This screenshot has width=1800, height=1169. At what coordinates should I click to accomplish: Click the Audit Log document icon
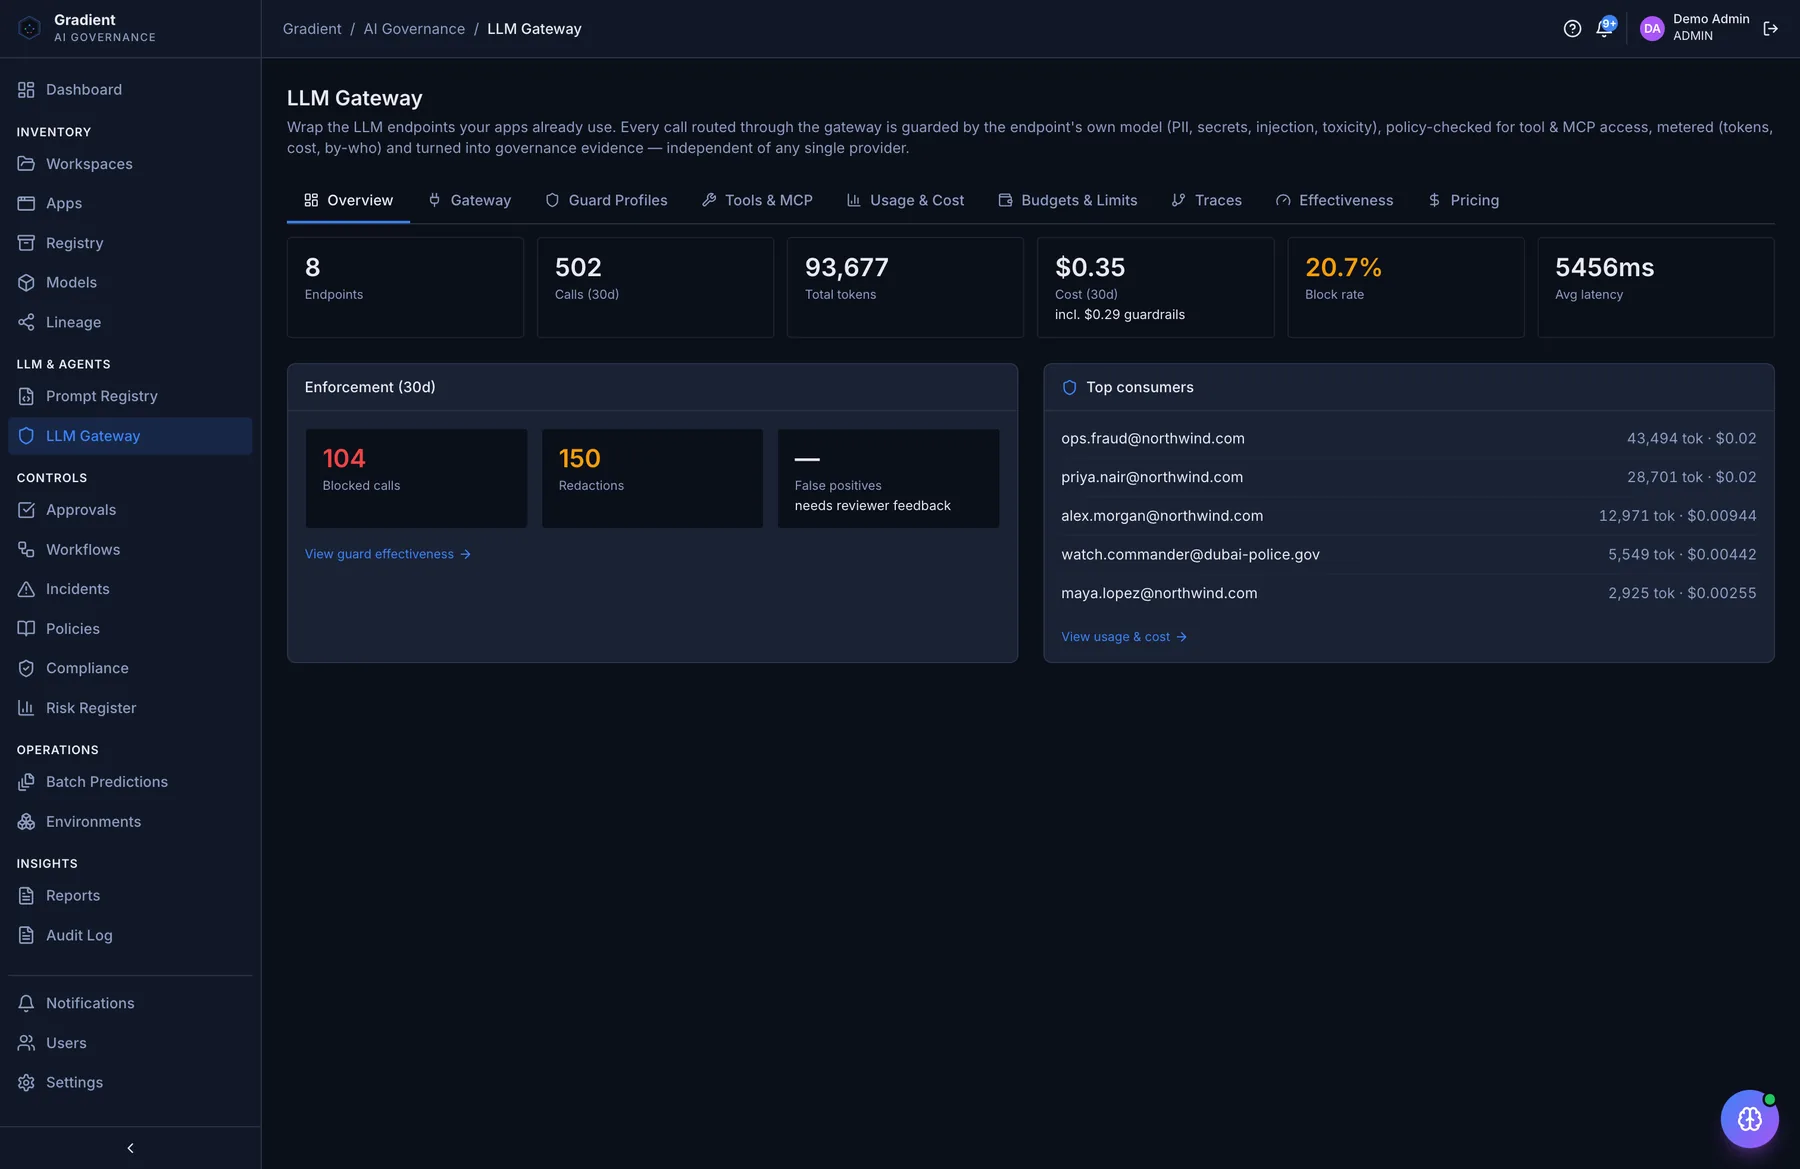[x=26, y=935]
